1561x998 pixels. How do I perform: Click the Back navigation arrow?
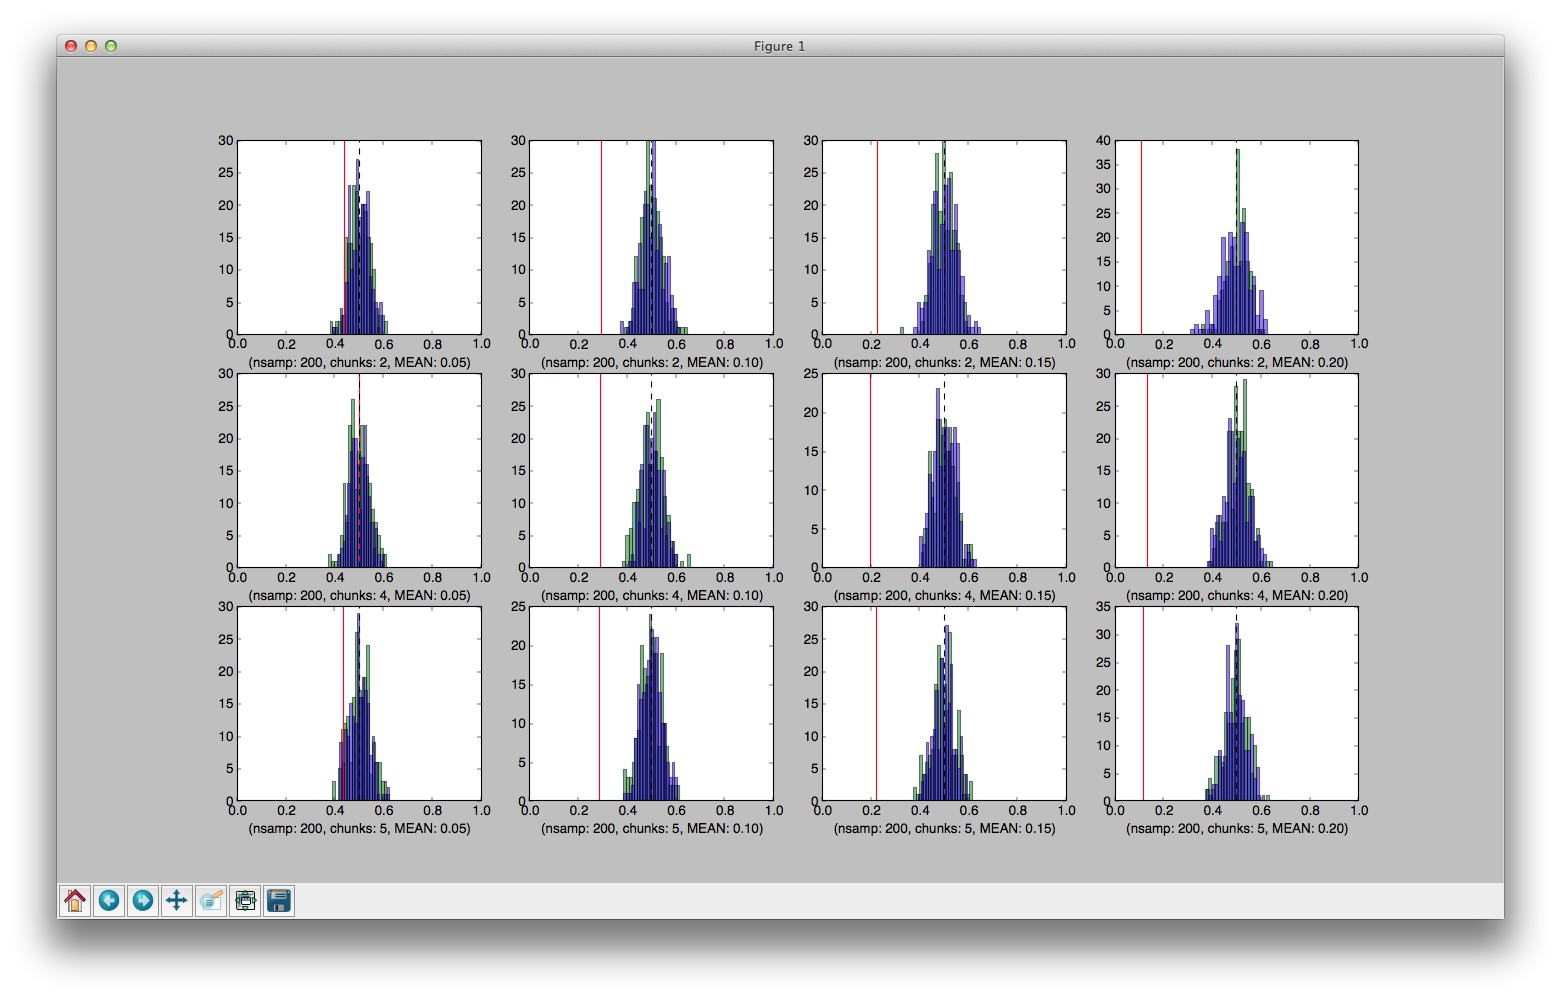109,901
